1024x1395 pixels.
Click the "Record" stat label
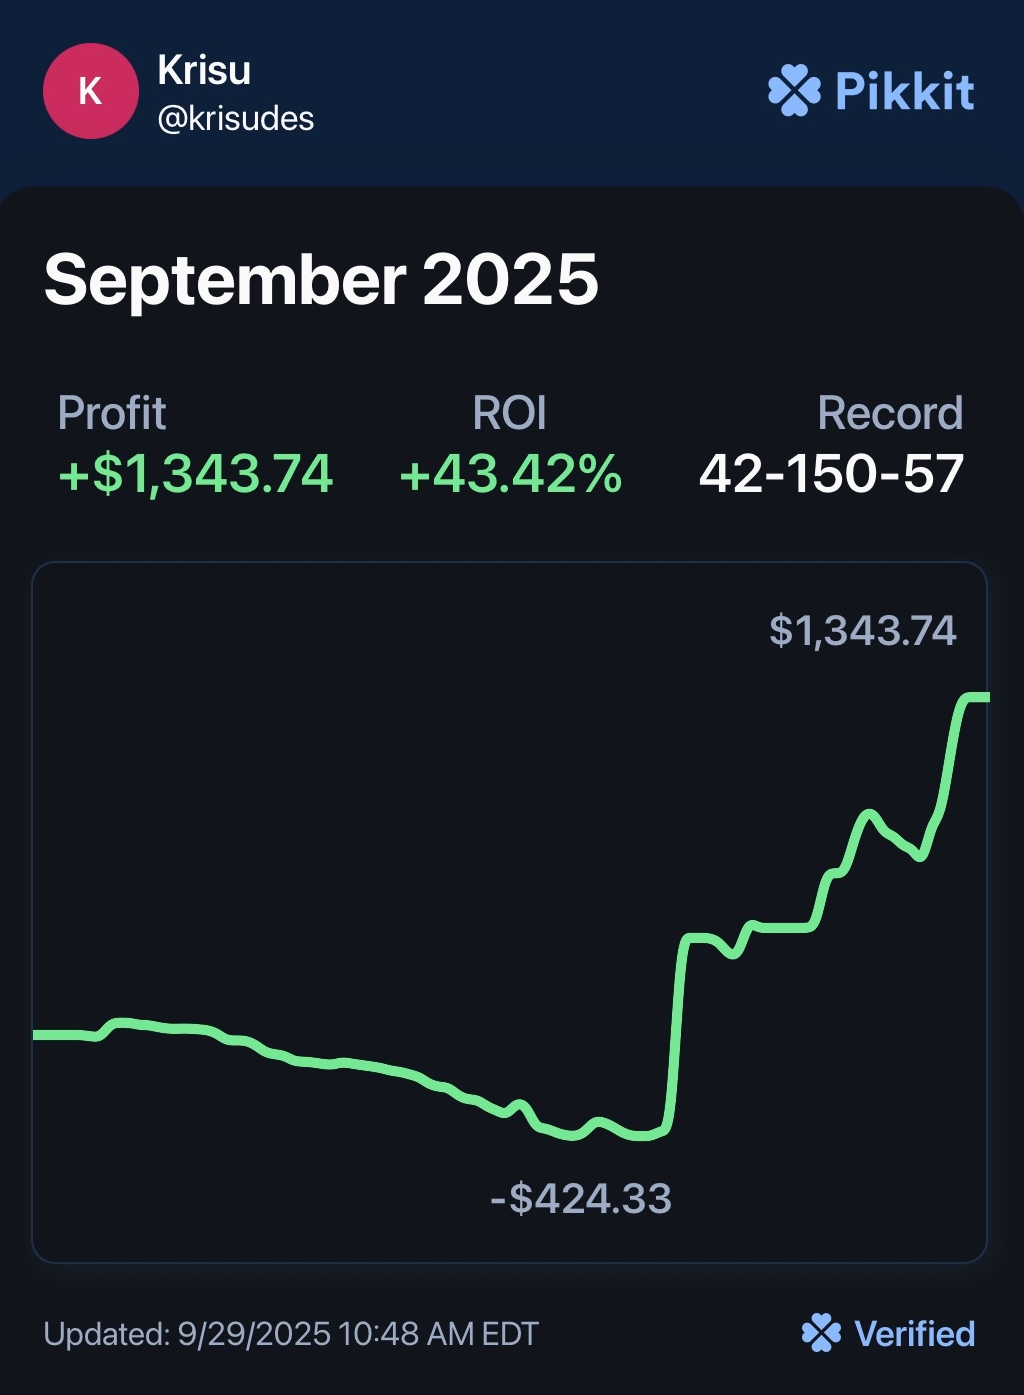[890, 413]
